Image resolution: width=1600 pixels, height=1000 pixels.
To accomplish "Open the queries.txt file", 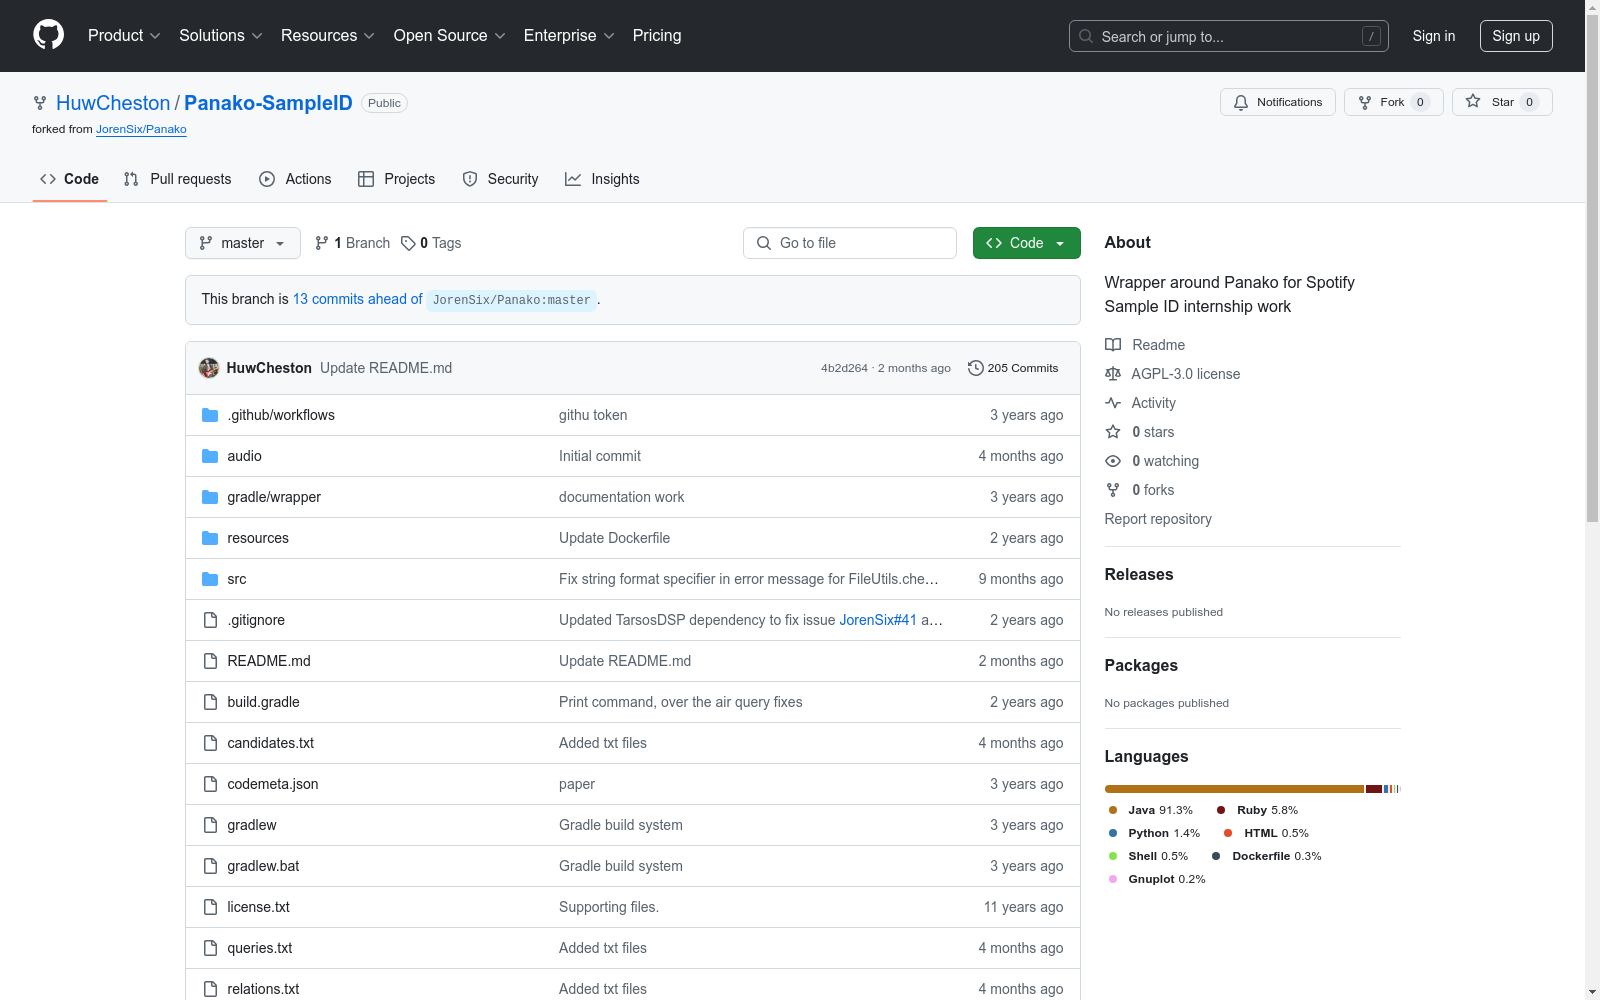I will tap(259, 948).
